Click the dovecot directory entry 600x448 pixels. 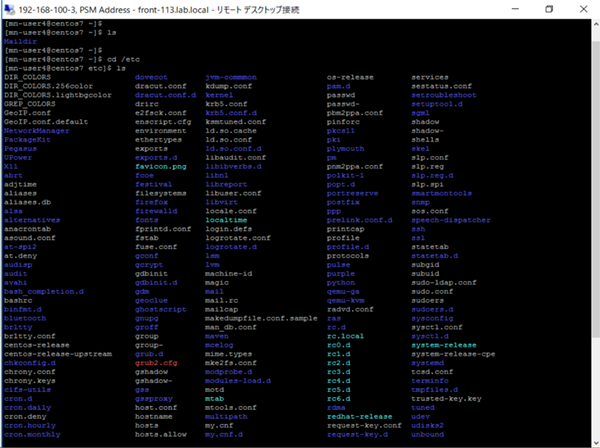pyautogui.click(x=151, y=77)
